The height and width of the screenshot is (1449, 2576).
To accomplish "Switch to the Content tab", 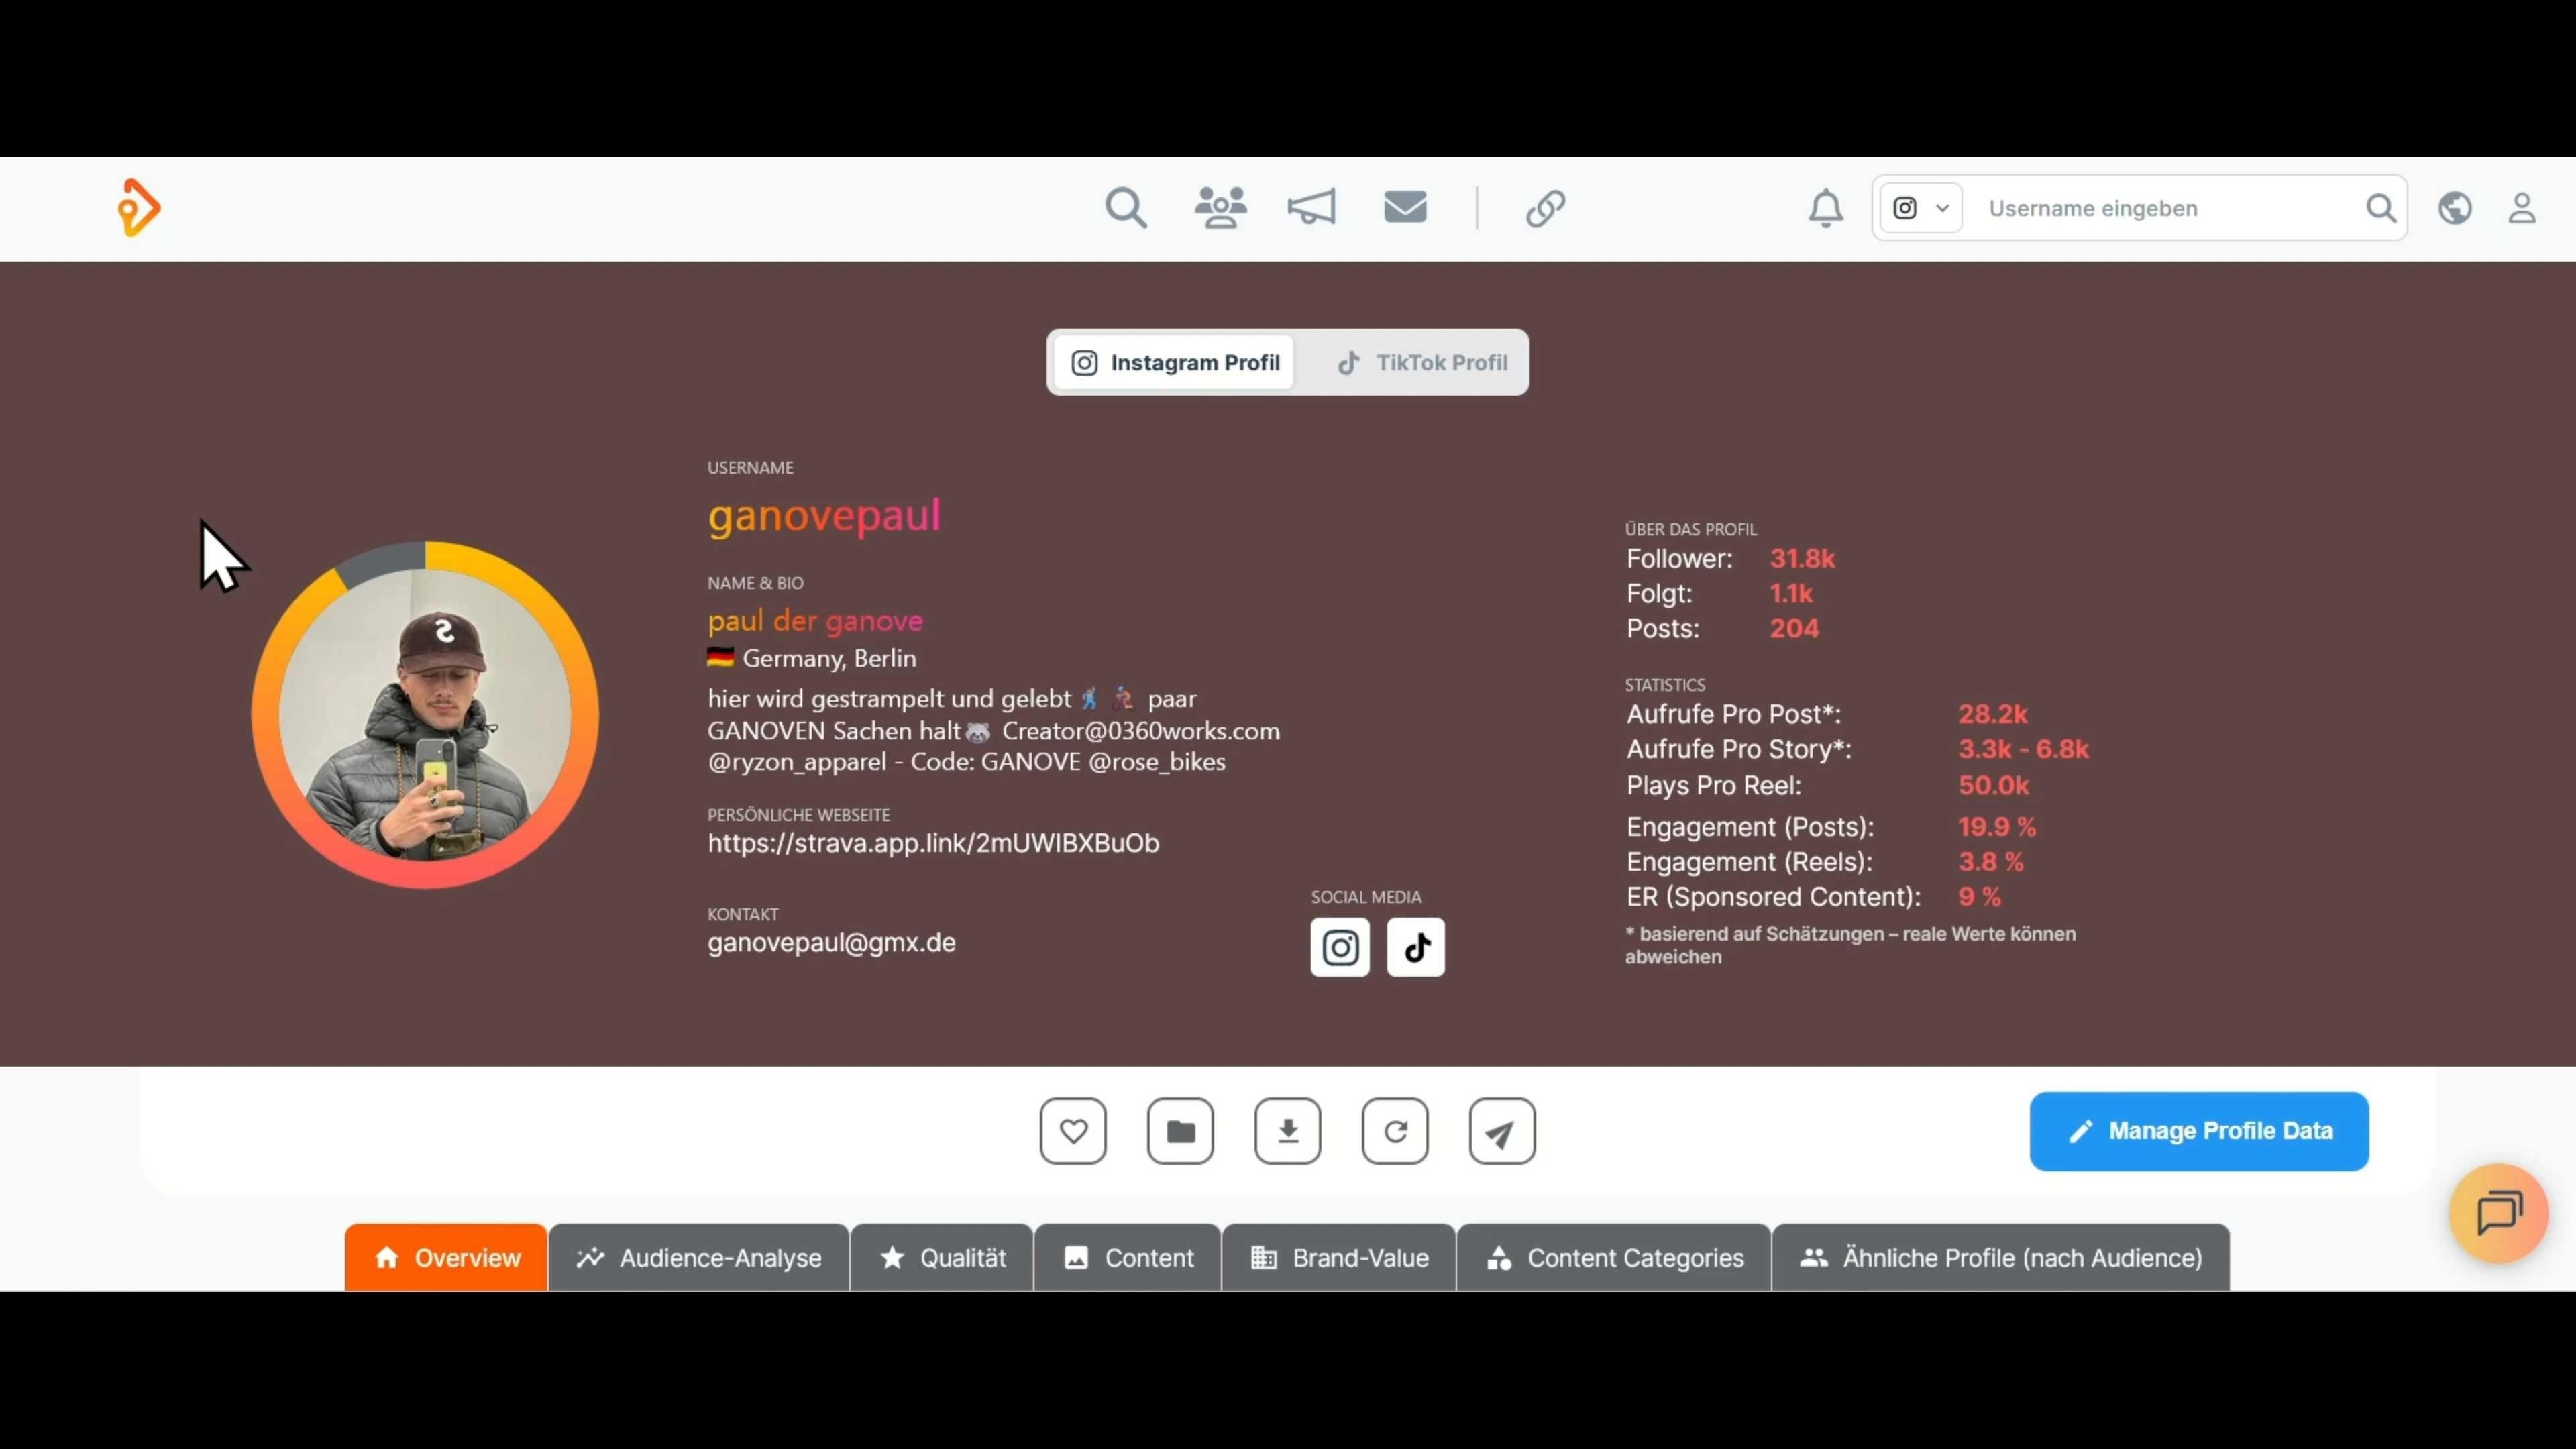I will 1128,1258.
